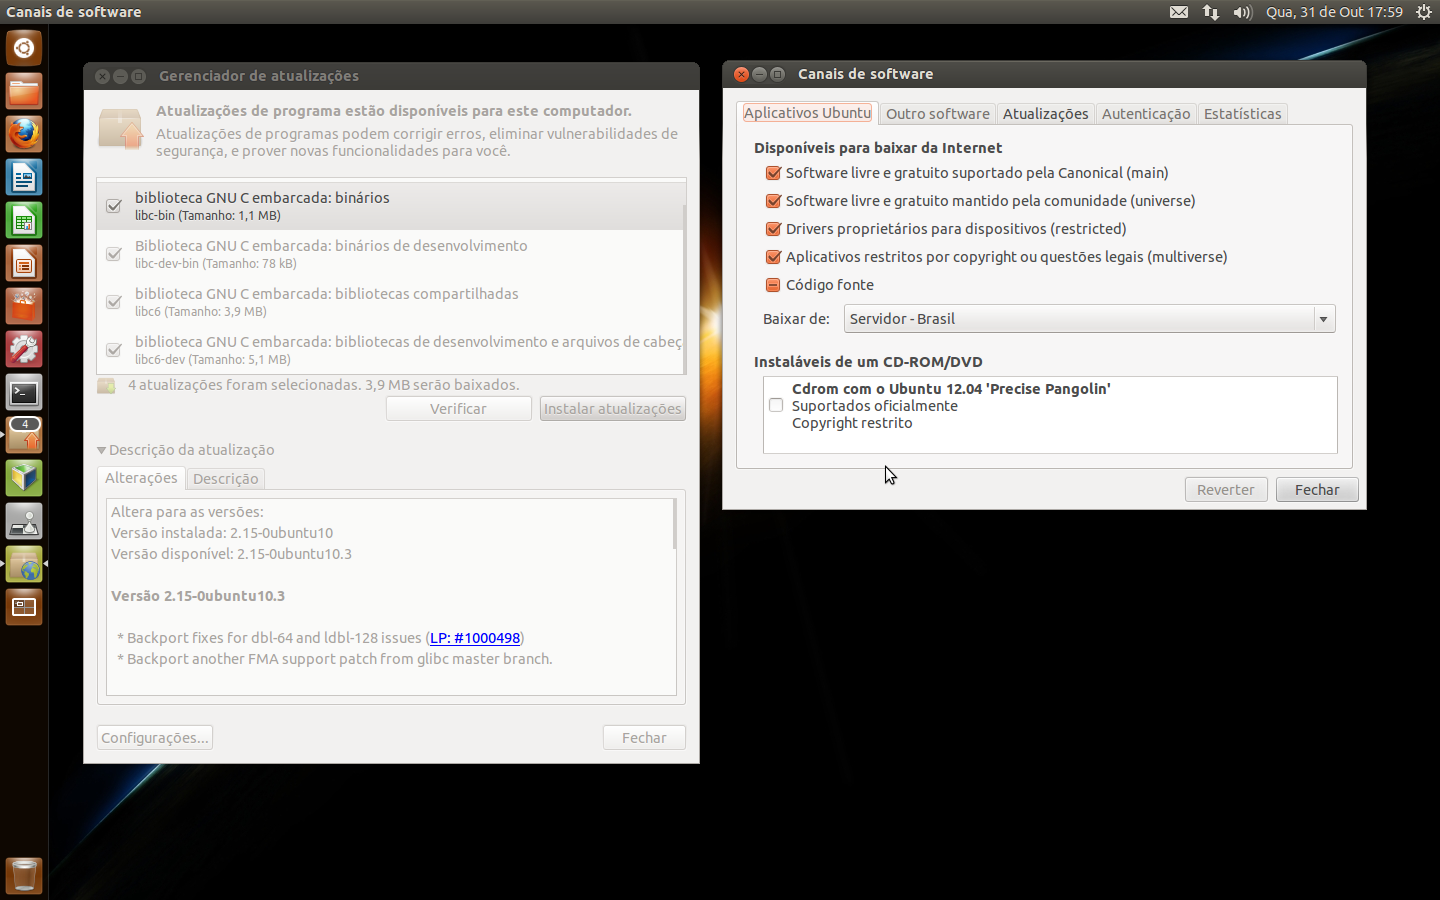Click the 'Versão disponível: 2.15-0ubuntu10.3' line
1440x900 pixels.
pyautogui.click(x=231, y=554)
